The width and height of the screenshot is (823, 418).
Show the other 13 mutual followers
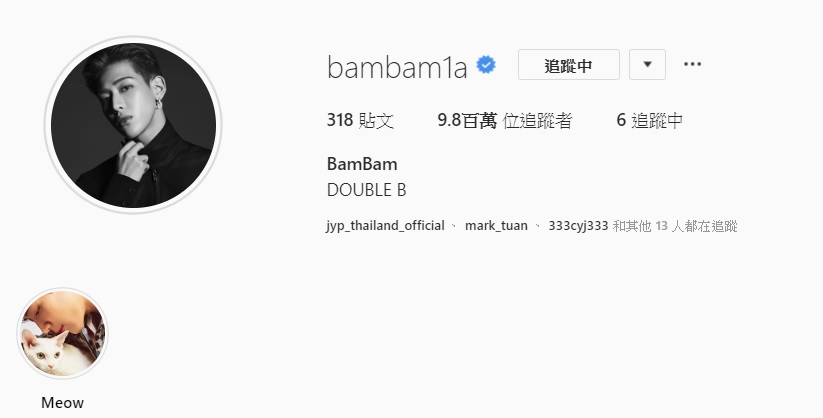tap(675, 226)
